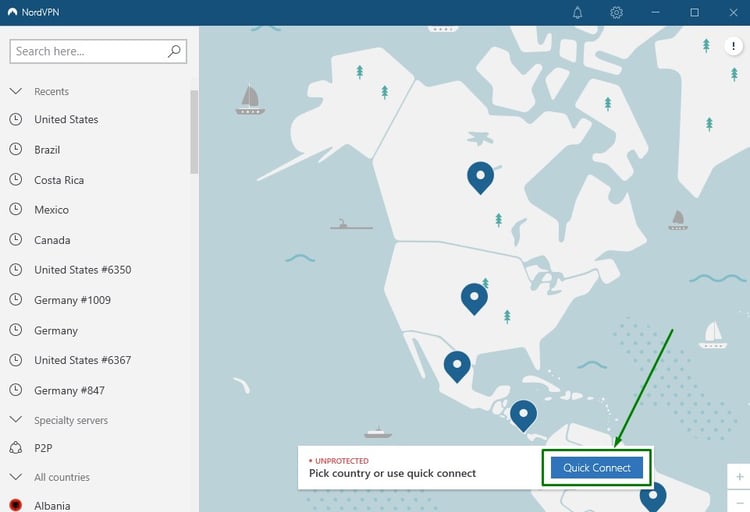
Task: Click the Quick Connect button
Action: [x=596, y=467]
